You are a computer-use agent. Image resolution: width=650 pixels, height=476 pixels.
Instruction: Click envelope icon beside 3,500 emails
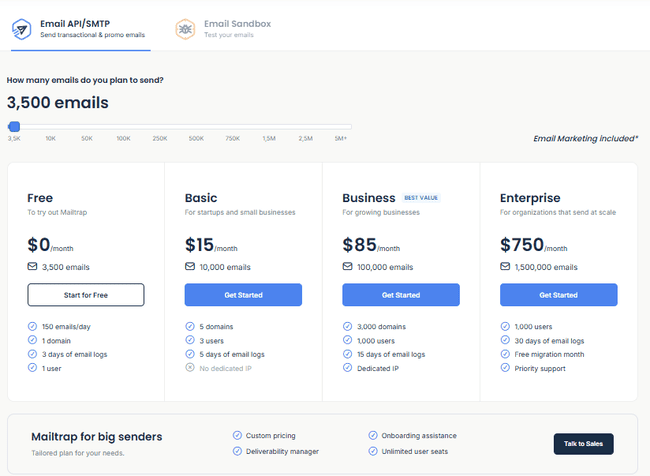point(32,266)
